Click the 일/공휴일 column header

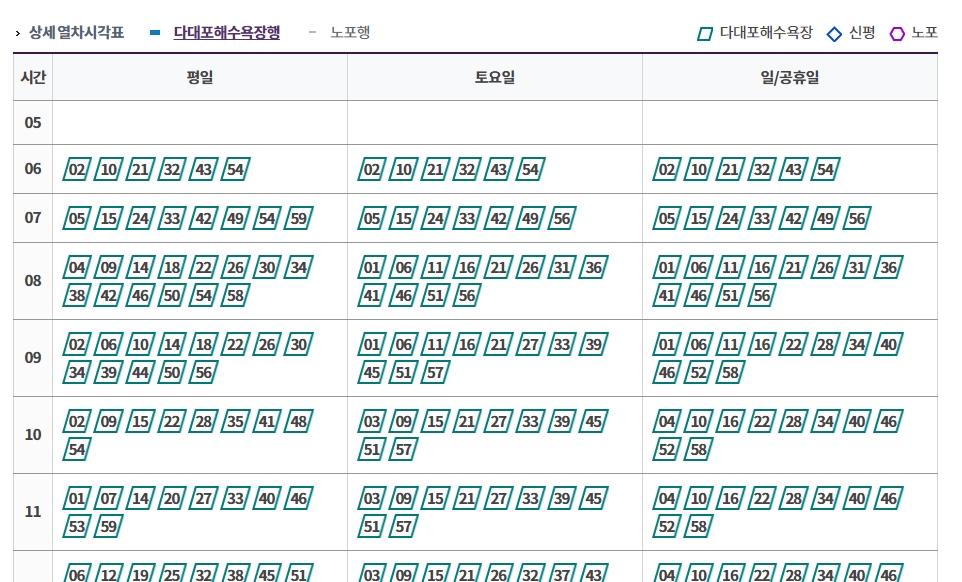[790, 77]
